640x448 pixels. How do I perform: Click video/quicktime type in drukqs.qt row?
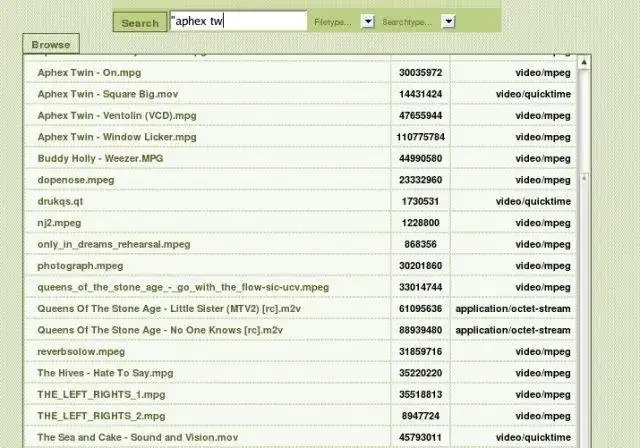pos(533,202)
